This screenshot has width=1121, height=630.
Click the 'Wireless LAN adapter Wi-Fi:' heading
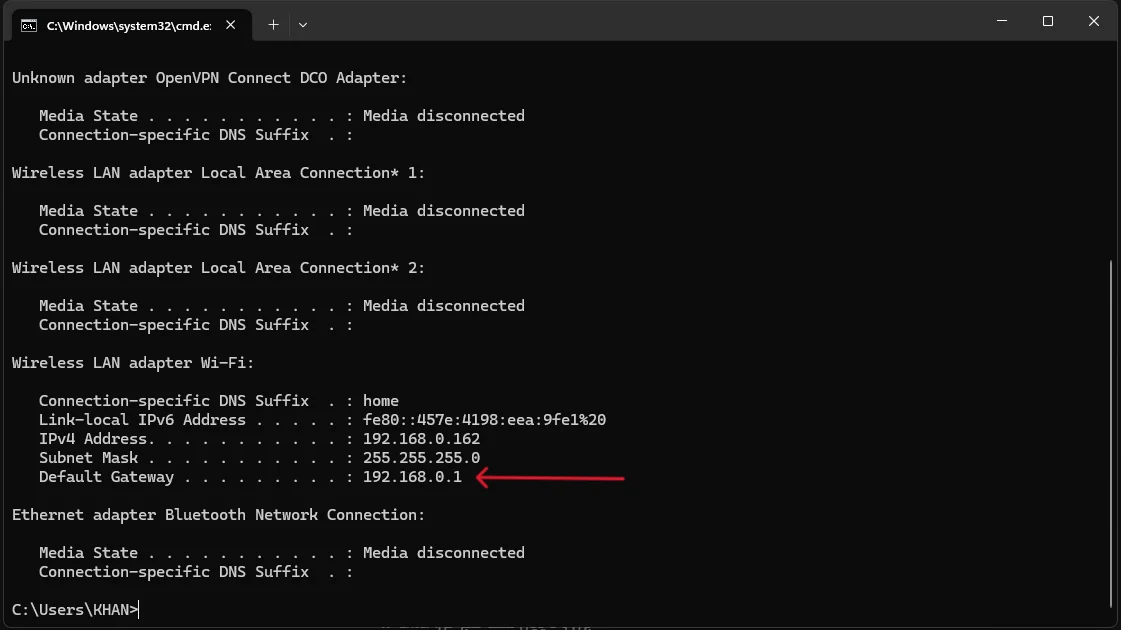tap(133, 363)
